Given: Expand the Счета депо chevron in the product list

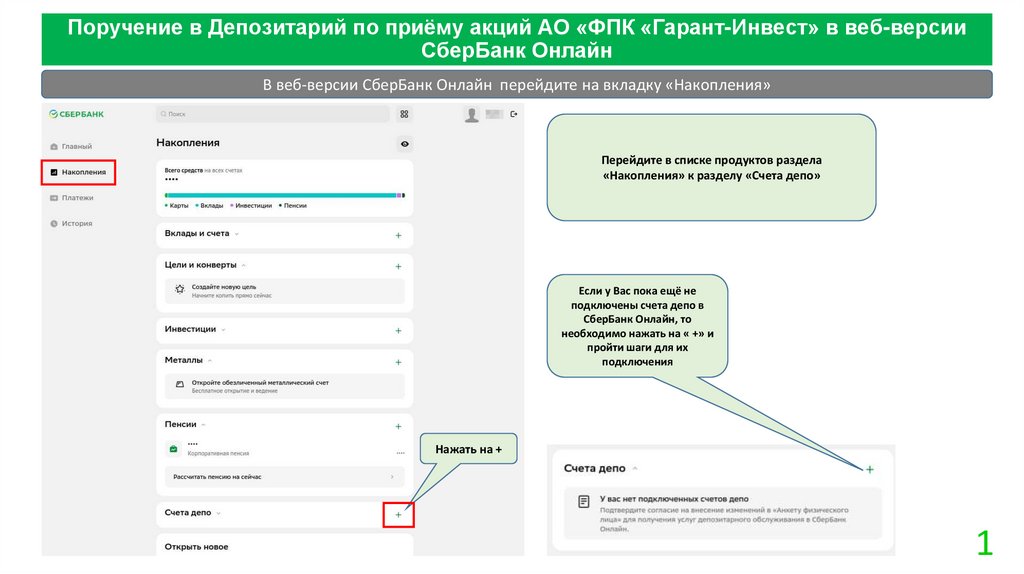Looking at the screenshot, I should point(218,513).
